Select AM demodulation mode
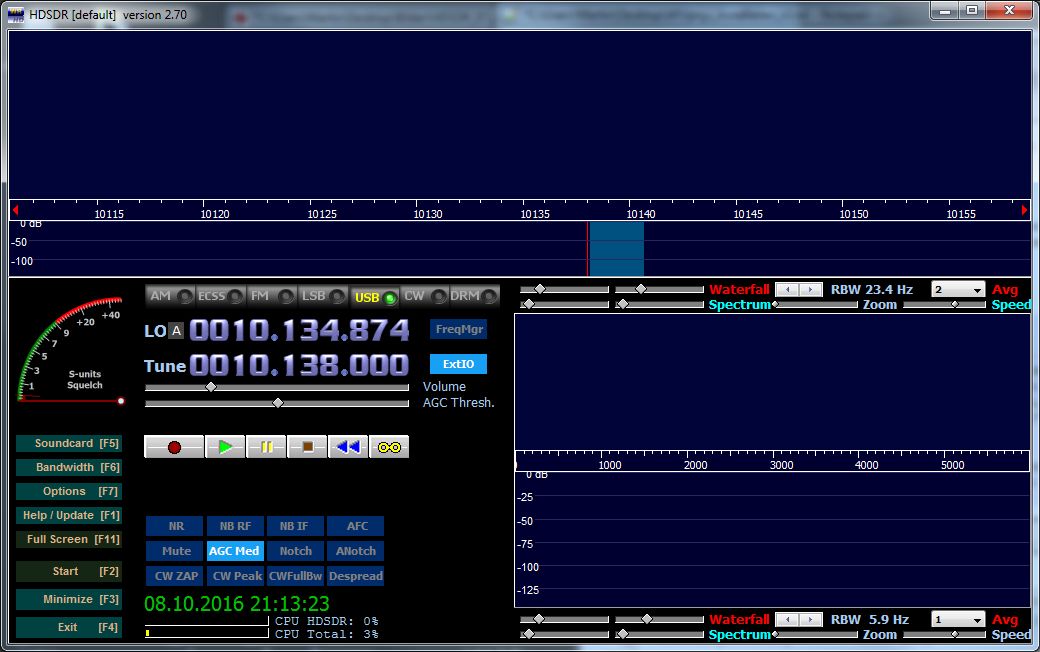This screenshot has width=1040, height=652. (170, 296)
